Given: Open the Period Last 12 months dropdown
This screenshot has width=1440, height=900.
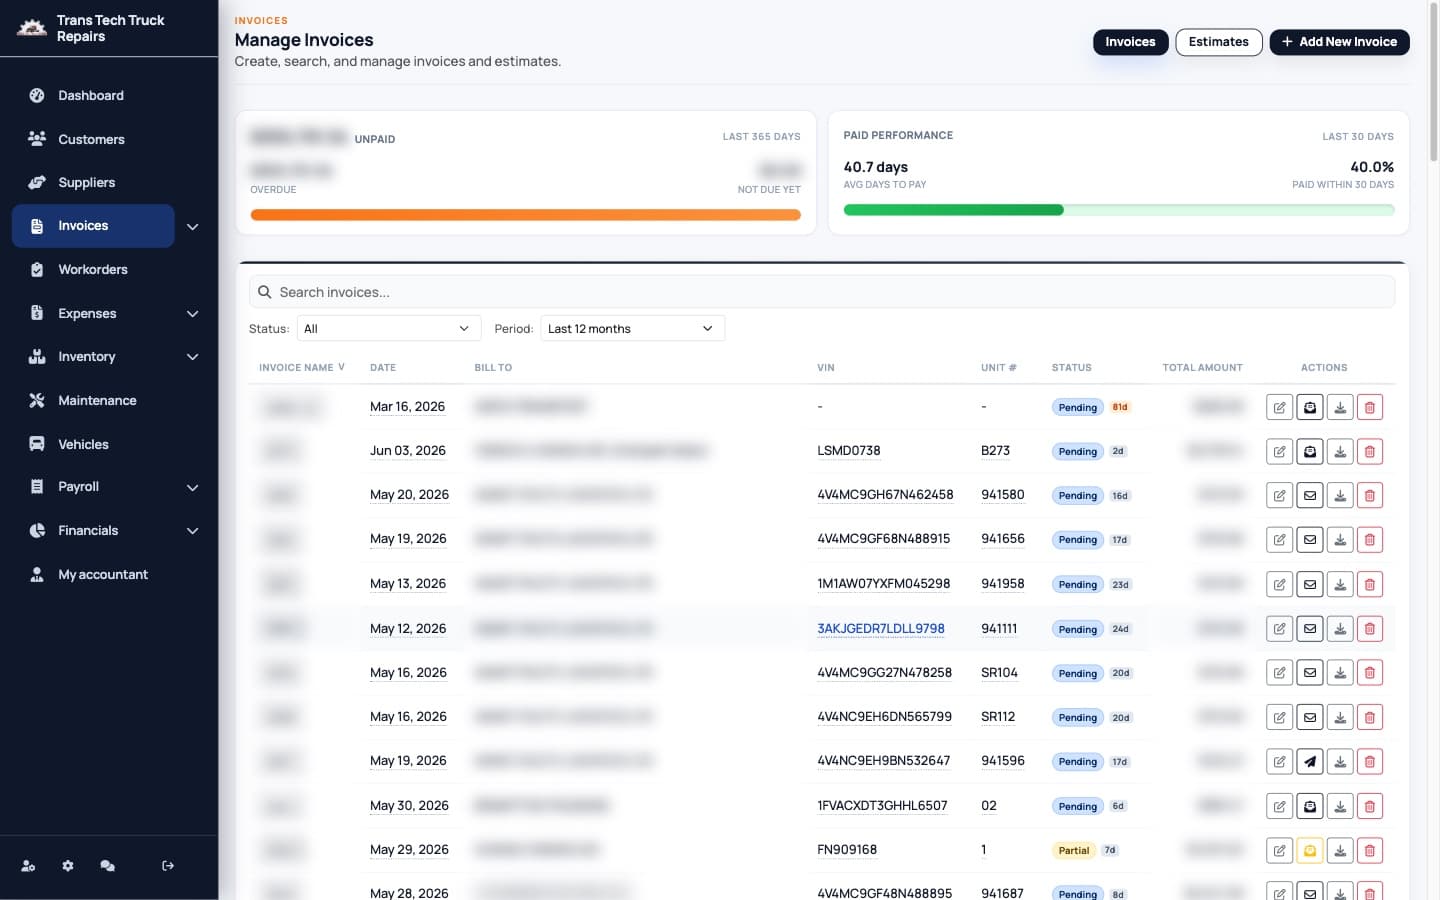Looking at the screenshot, I should [x=632, y=328].
